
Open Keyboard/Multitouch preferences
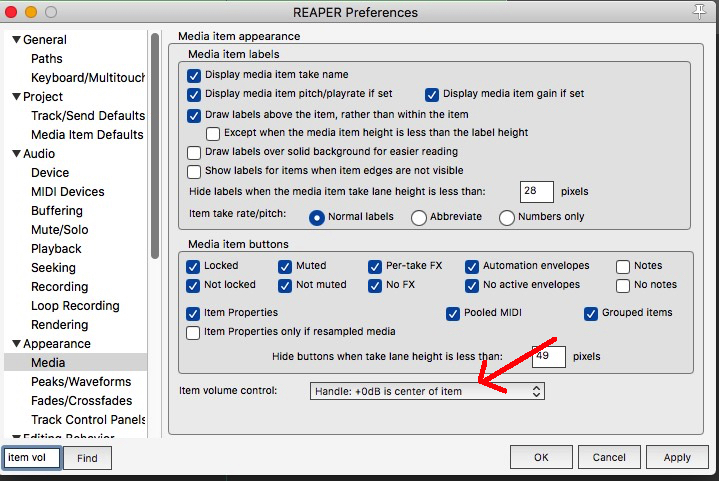88,77
